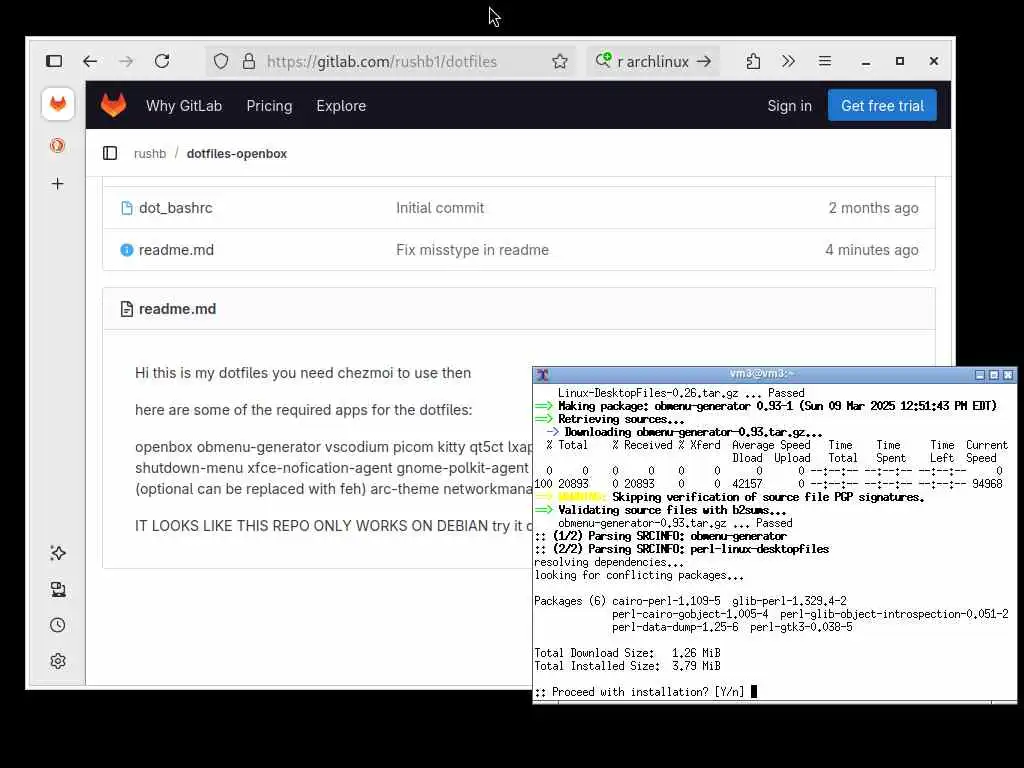Click the 'Hi this is my dotfiles' readme line
The width and height of the screenshot is (1024, 768).
303,373
